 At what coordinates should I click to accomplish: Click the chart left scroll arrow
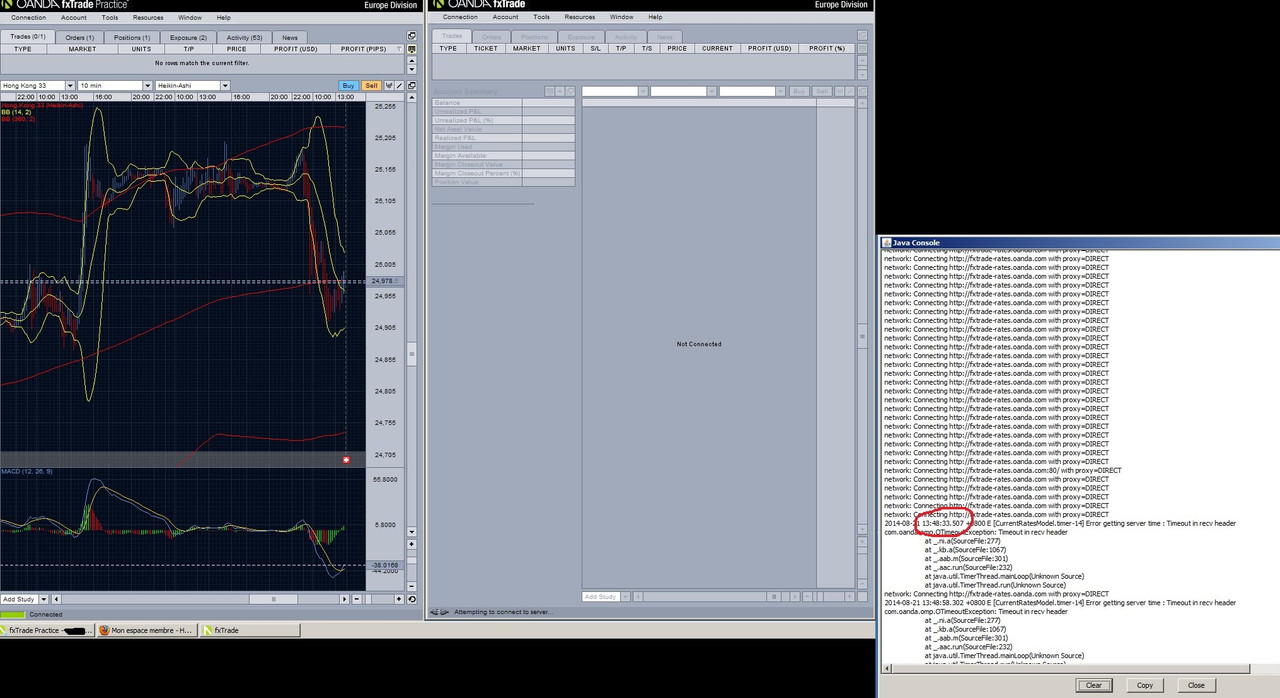[x=56, y=599]
